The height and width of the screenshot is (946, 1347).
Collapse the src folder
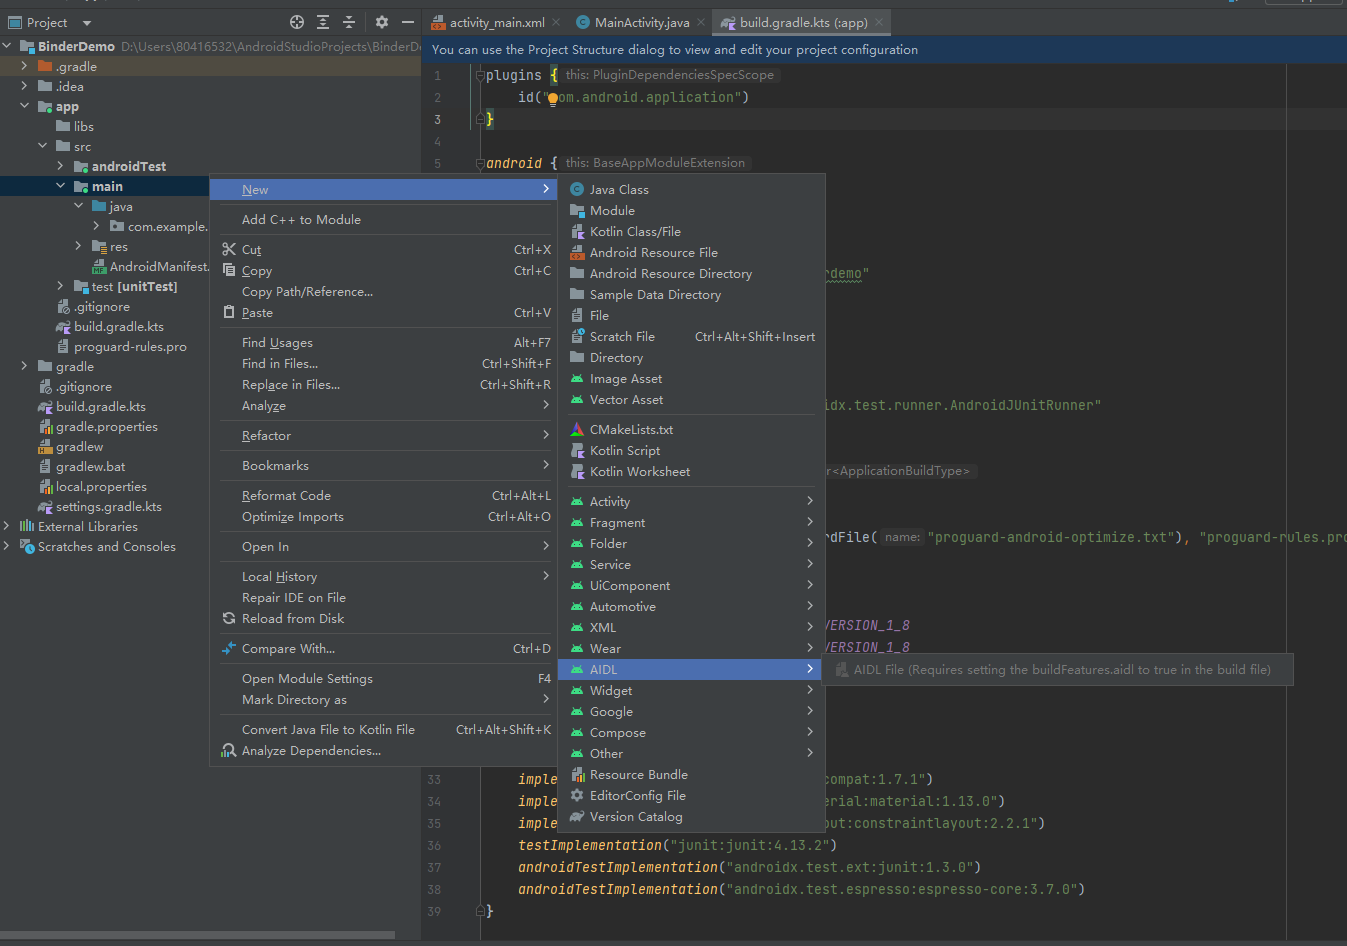click(43, 146)
